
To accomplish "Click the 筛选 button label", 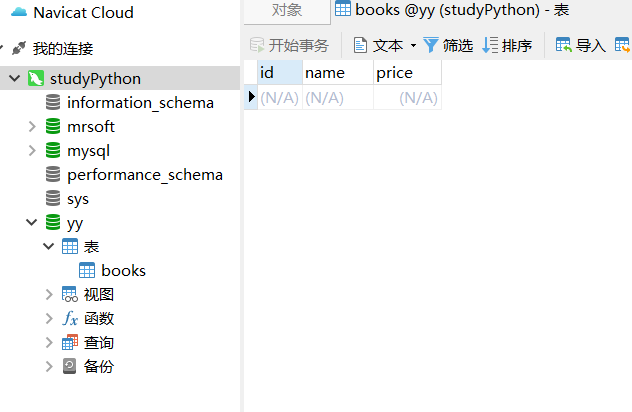I will [x=458, y=45].
